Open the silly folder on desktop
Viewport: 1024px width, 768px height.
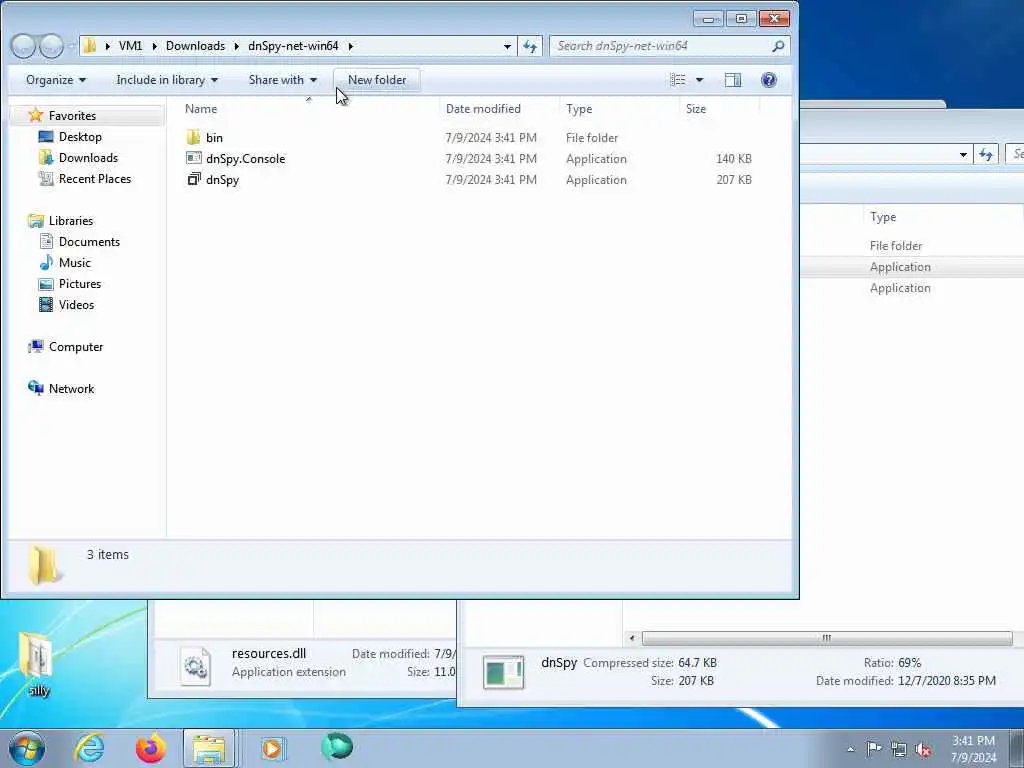[37, 663]
